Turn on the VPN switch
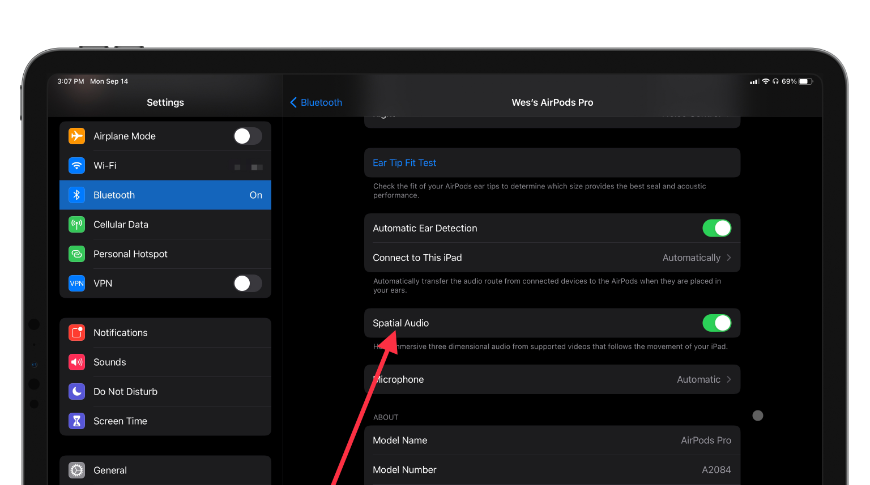The image size is (870, 485). [x=247, y=284]
